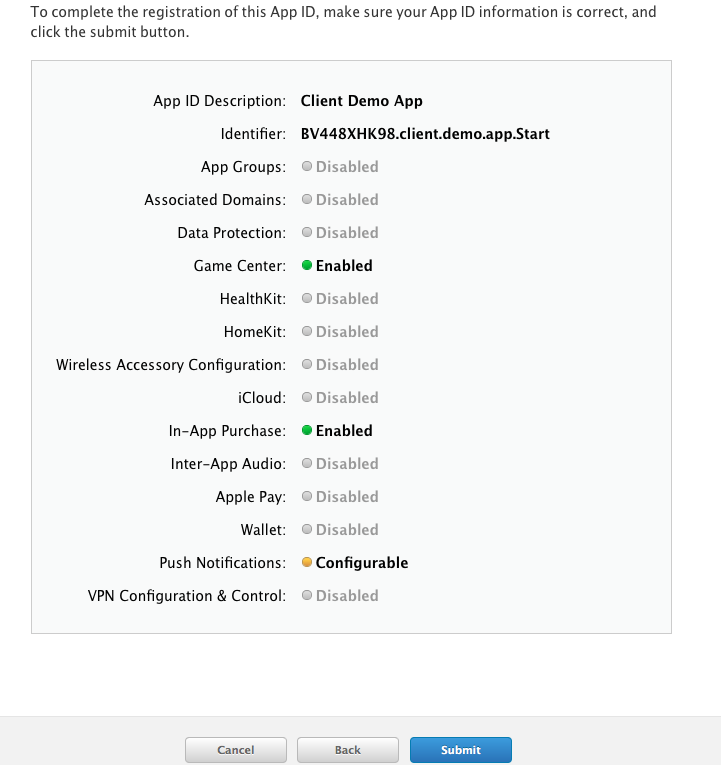
Task: Click the Cancel button
Action: tap(235, 750)
